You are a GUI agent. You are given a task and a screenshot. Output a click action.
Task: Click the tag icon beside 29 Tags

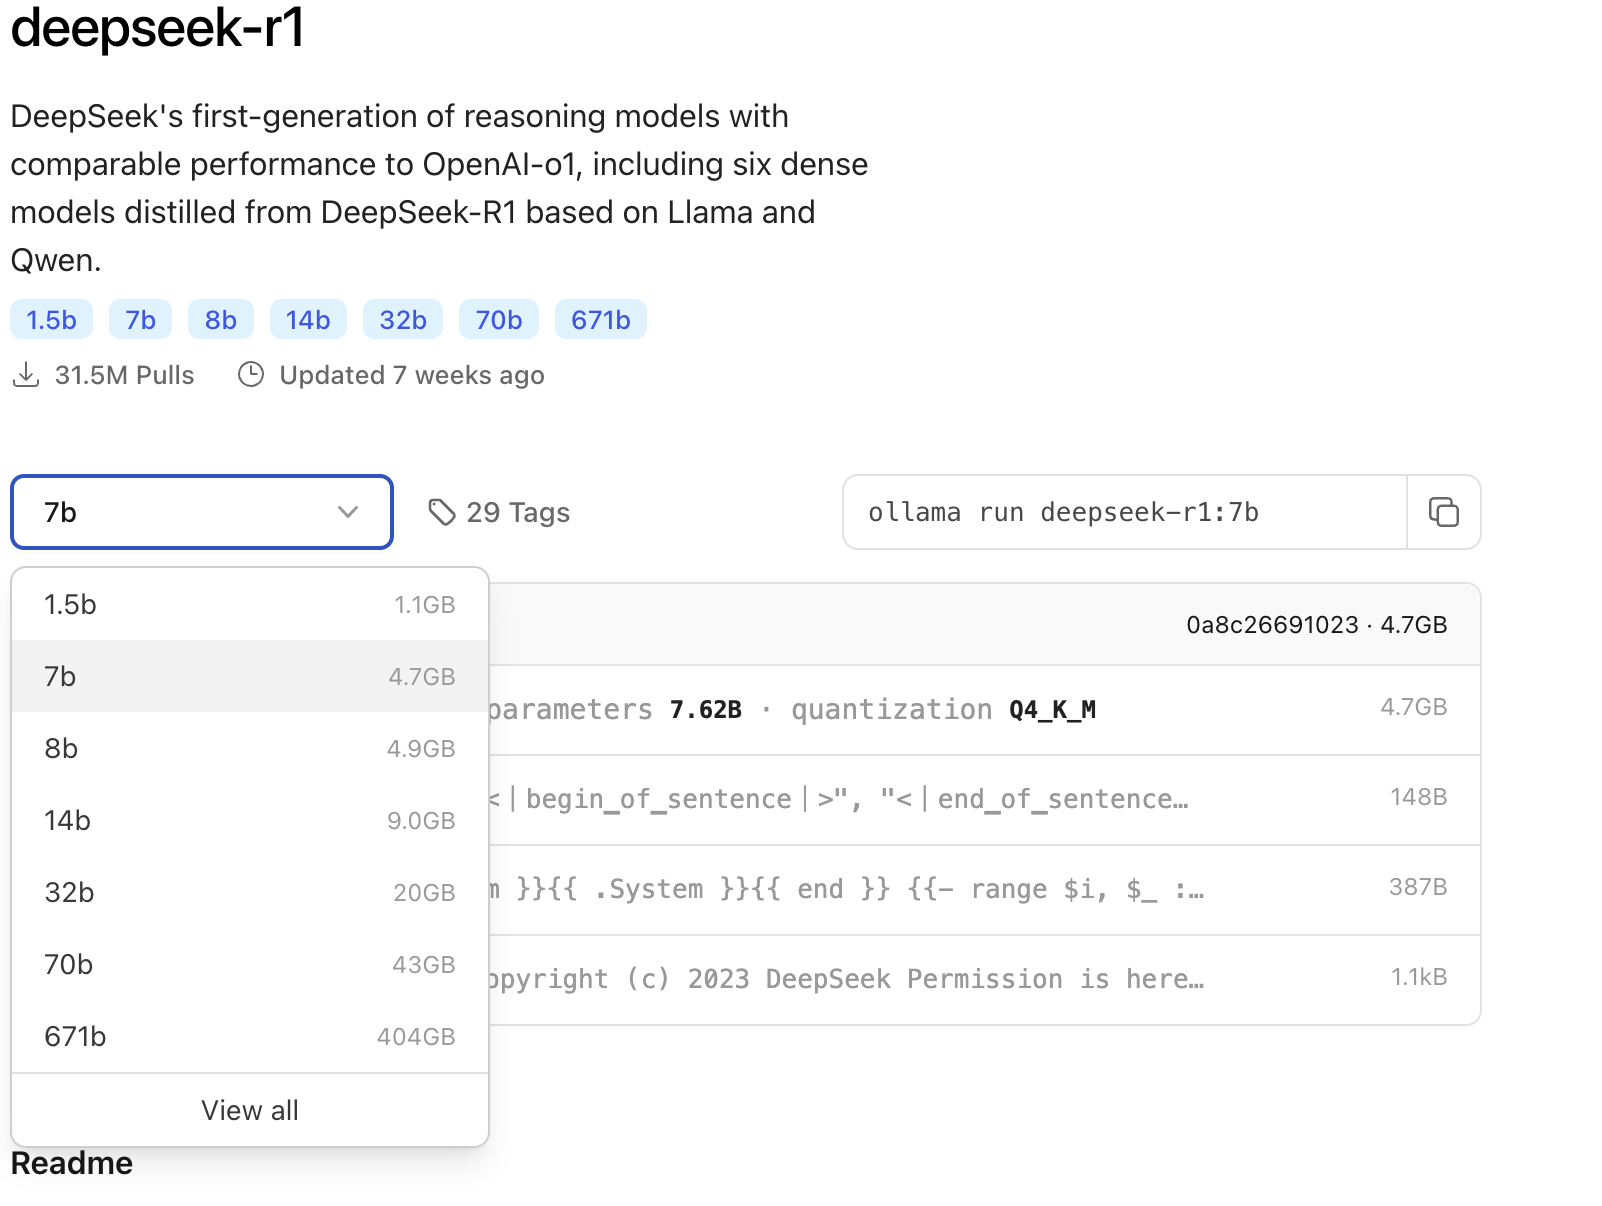click(x=442, y=512)
